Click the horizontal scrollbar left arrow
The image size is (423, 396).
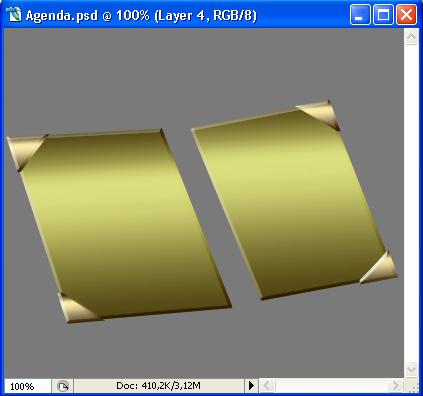[267, 386]
